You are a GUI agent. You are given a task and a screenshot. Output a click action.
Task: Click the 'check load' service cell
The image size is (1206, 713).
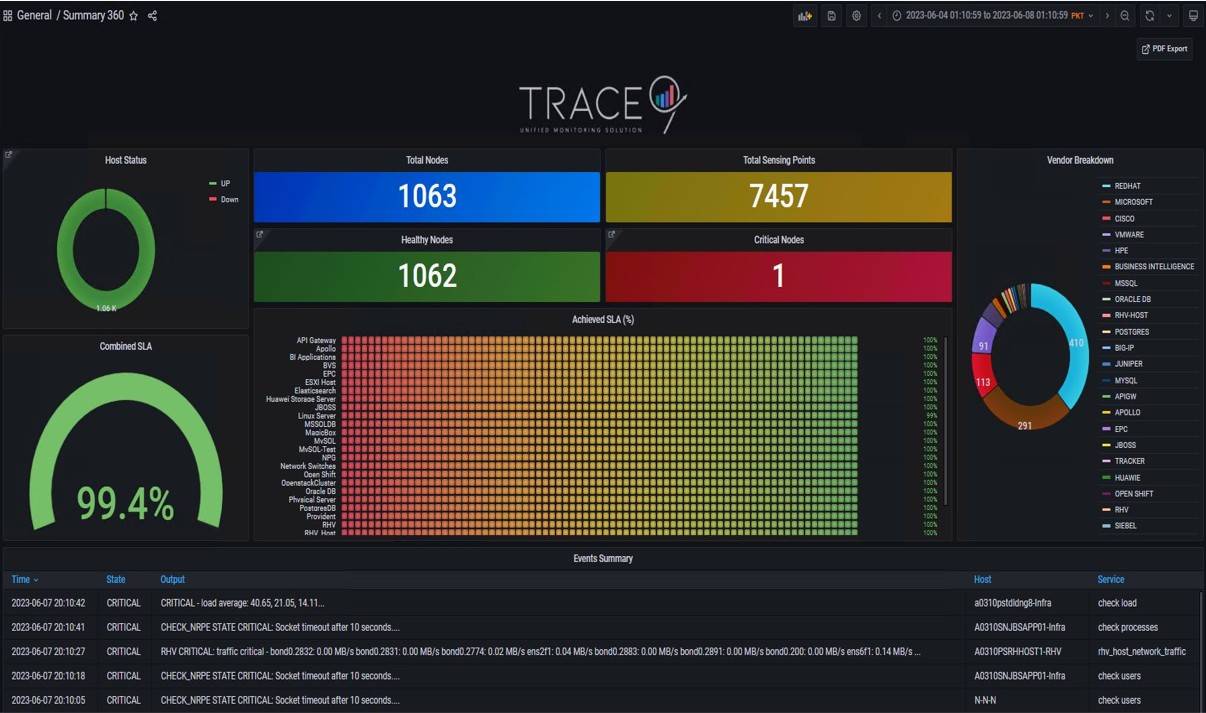click(x=1117, y=603)
